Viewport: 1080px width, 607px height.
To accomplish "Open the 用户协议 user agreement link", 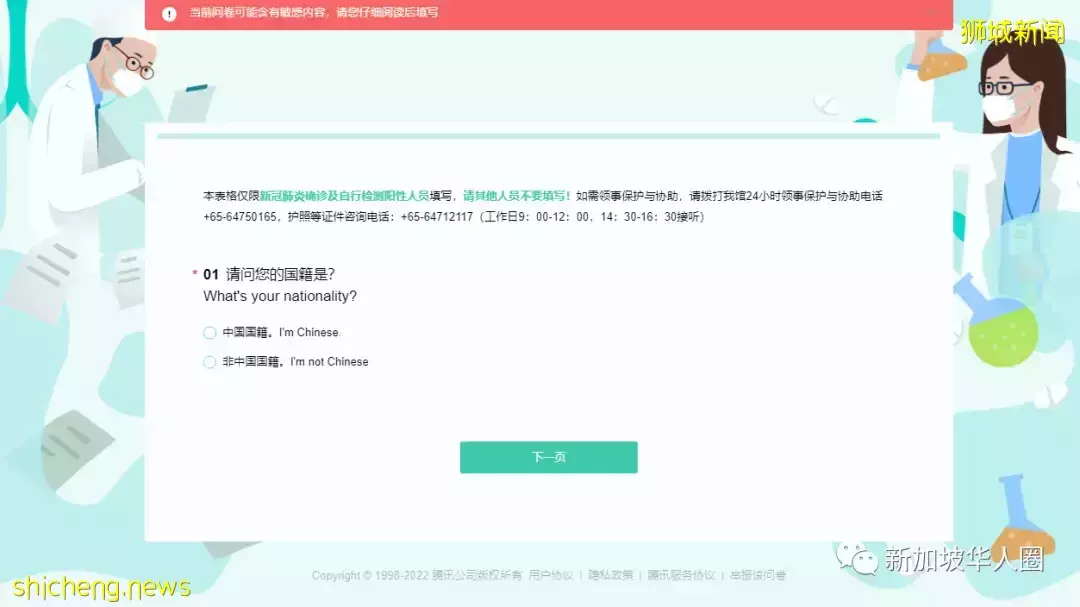I will click(549, 576).
